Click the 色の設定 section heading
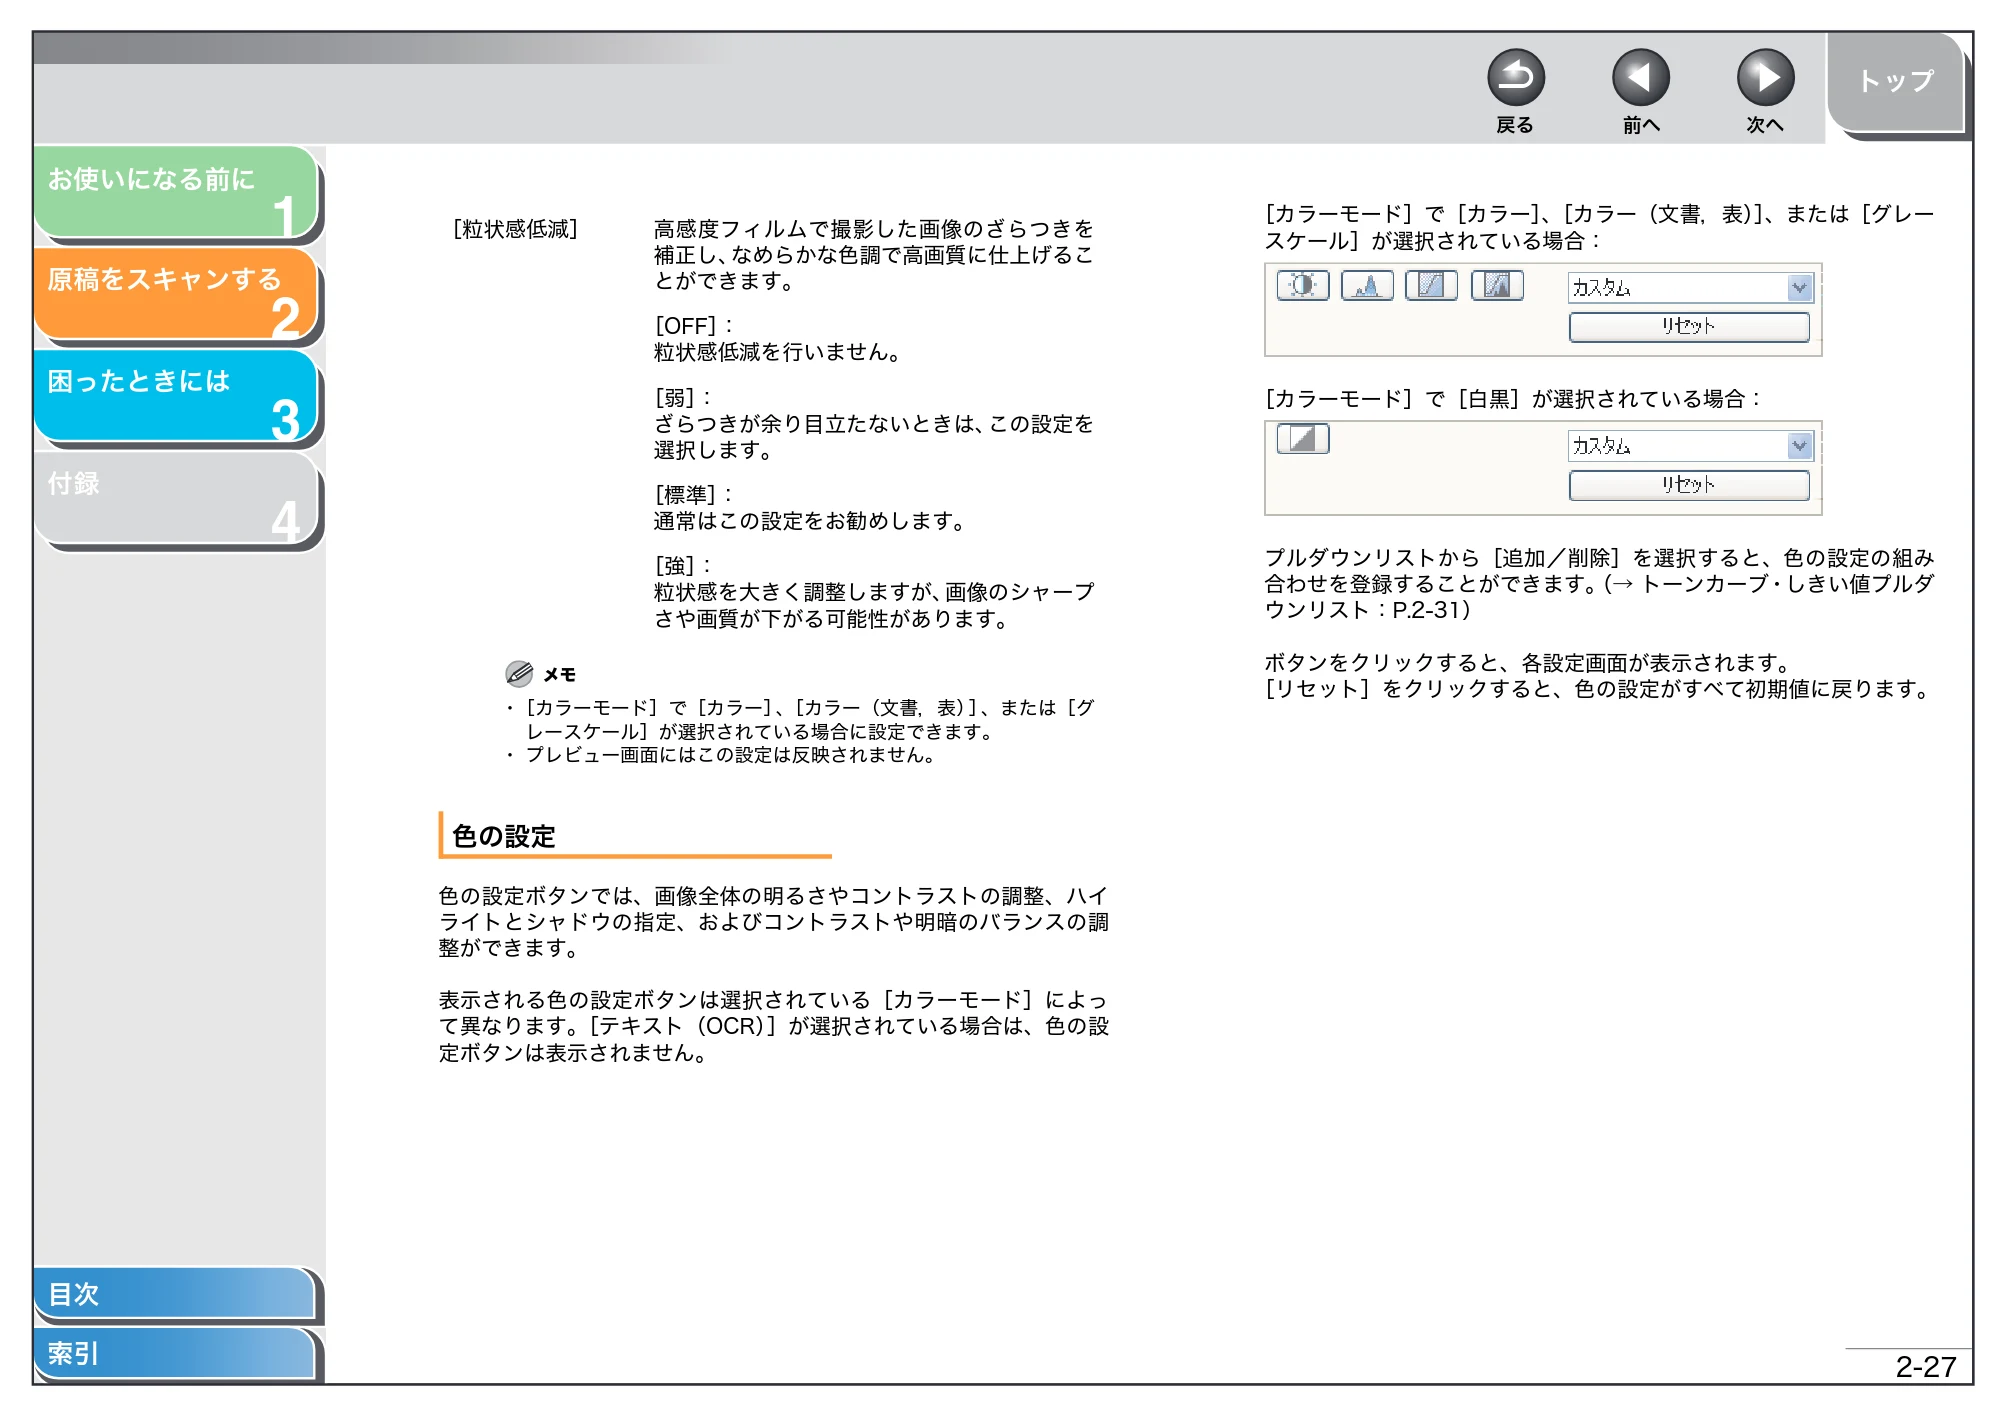 [x=503, y=836]
